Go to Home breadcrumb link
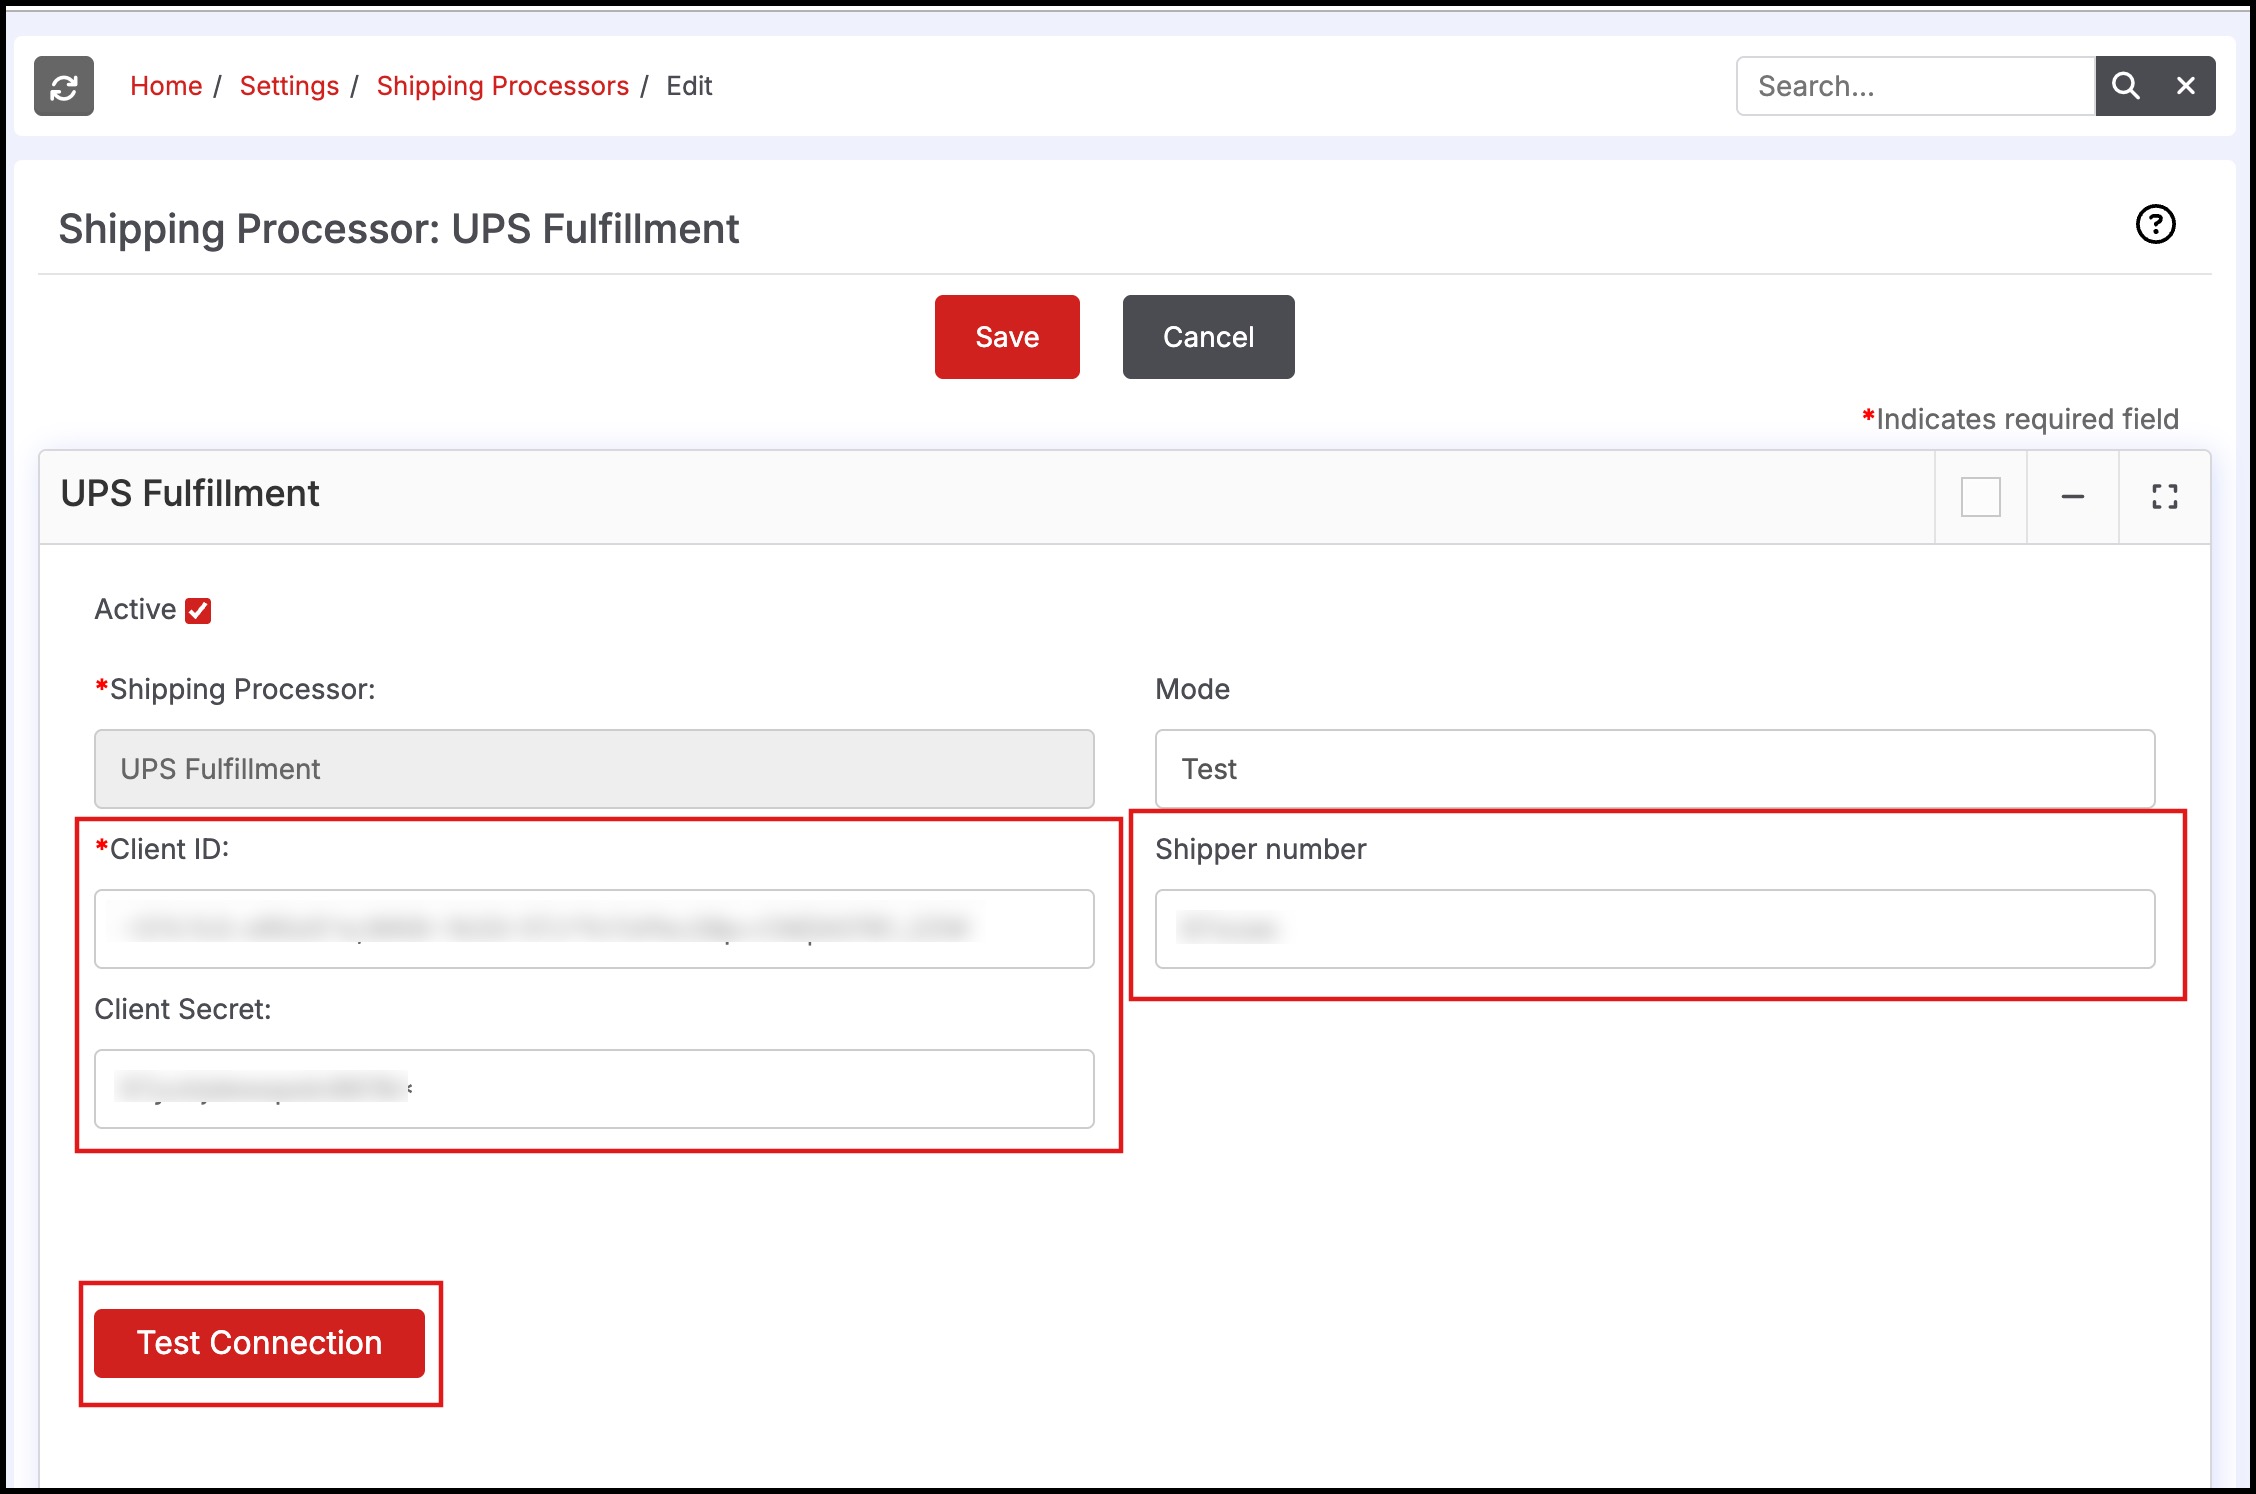 click(x=166, y=87)
